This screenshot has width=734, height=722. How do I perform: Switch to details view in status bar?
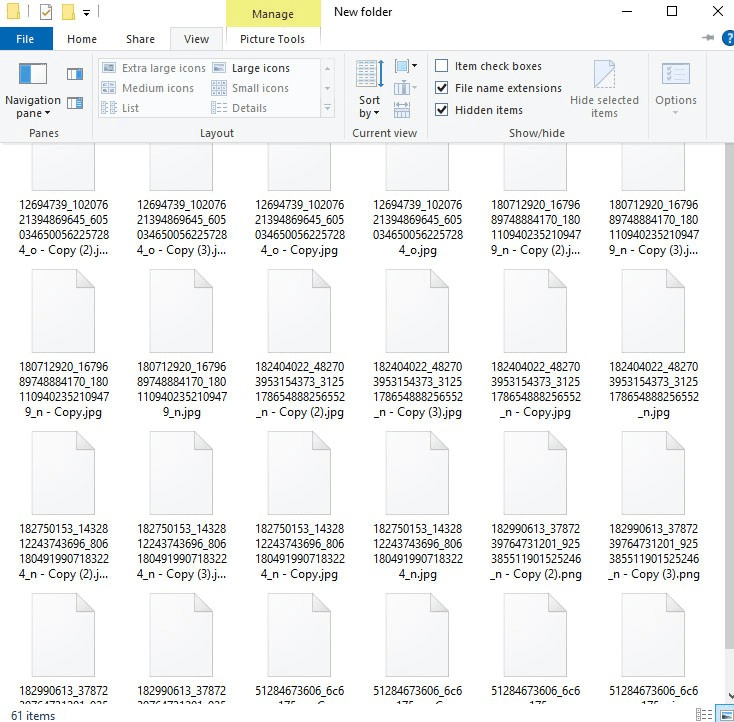pos(704,715)
